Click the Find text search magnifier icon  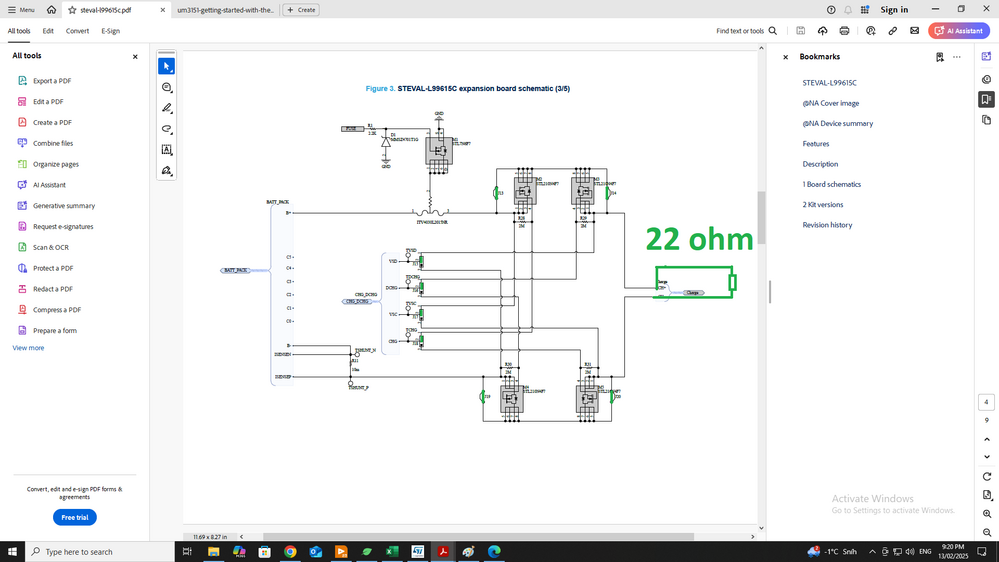[773, 31]
